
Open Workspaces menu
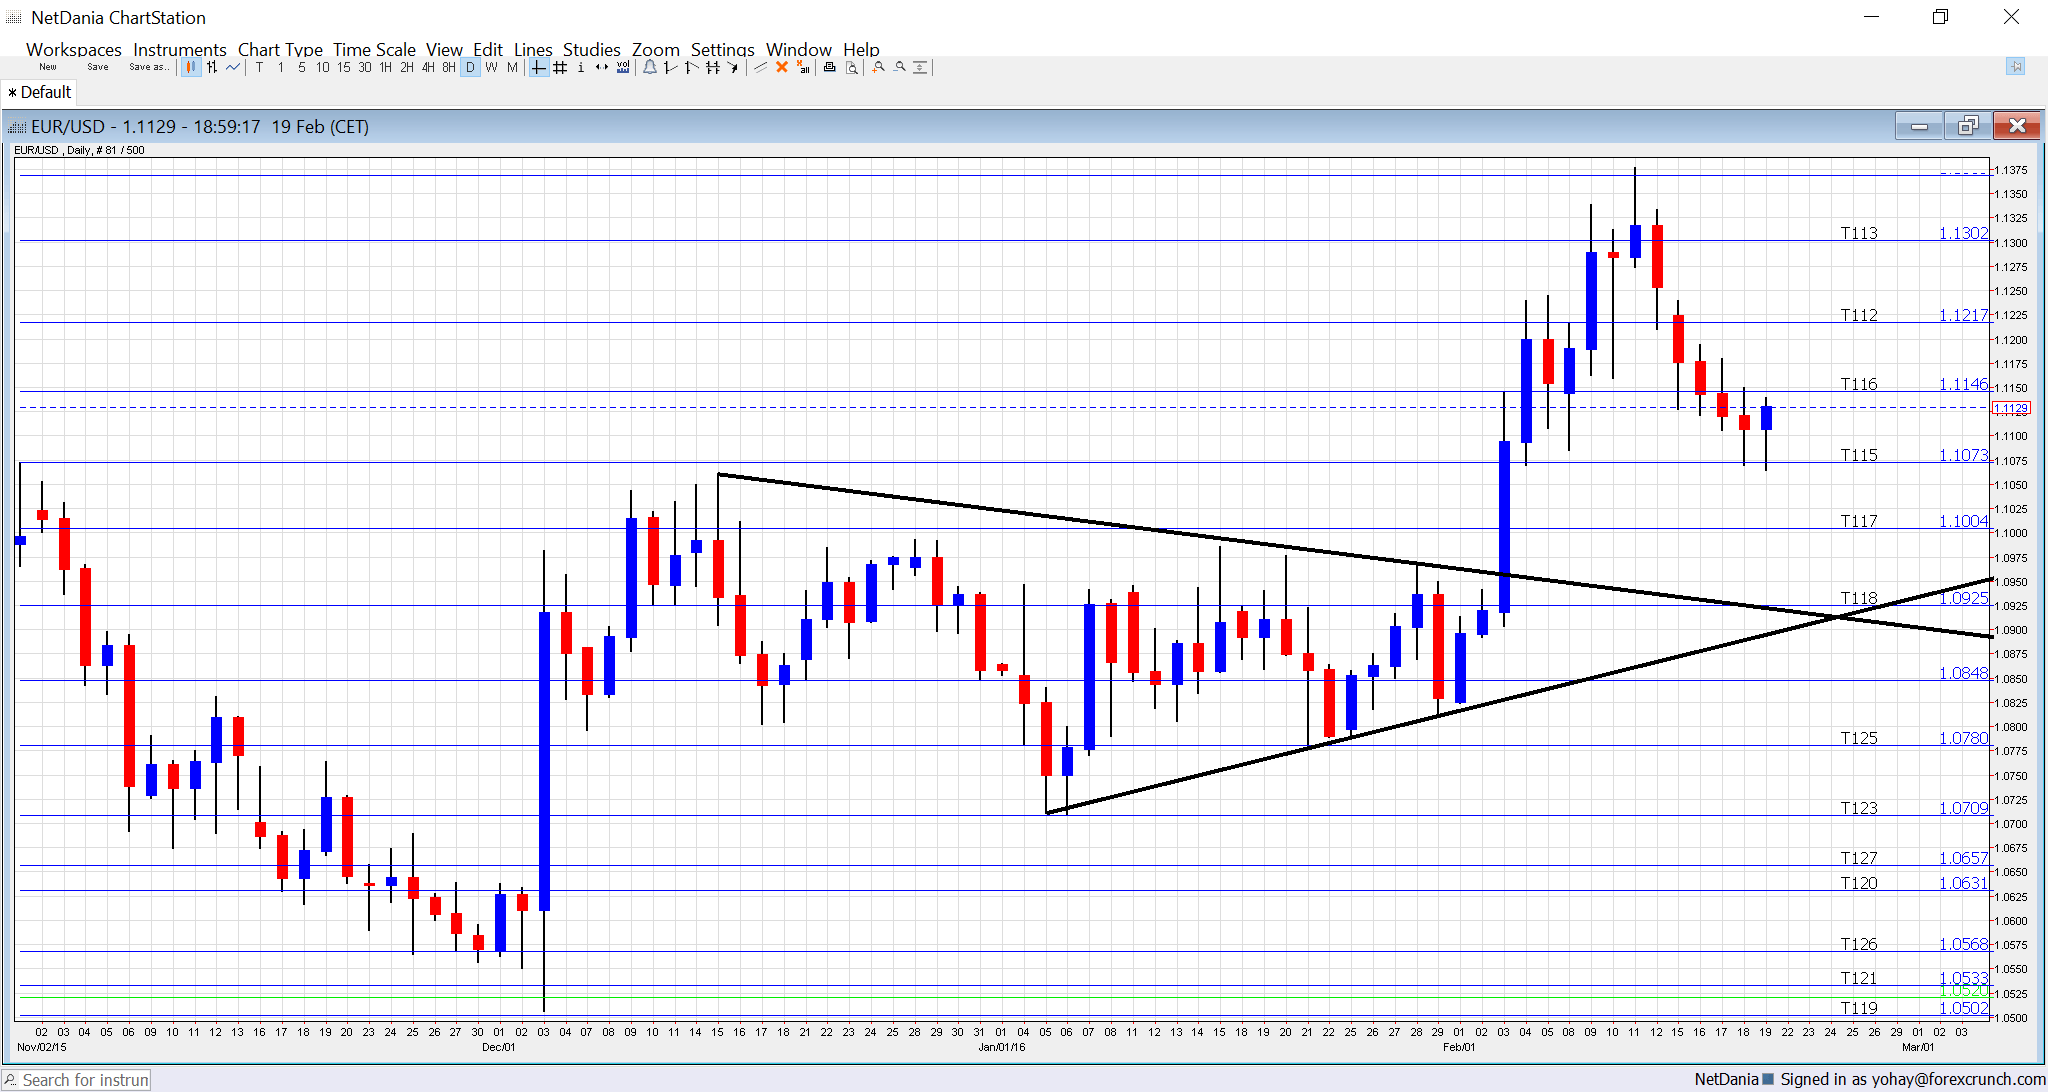coord(74,49)
